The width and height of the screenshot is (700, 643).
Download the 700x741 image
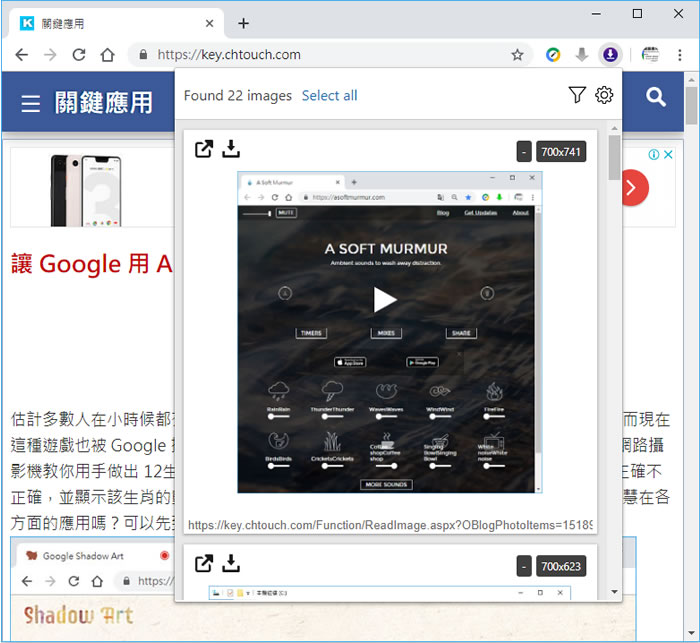coord(231,149)
